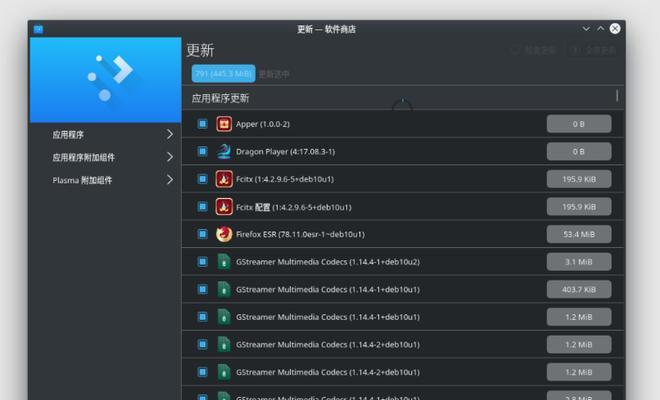Toggle checkbox for GStreamer 1.14.4-1+deb10u2

202,261
